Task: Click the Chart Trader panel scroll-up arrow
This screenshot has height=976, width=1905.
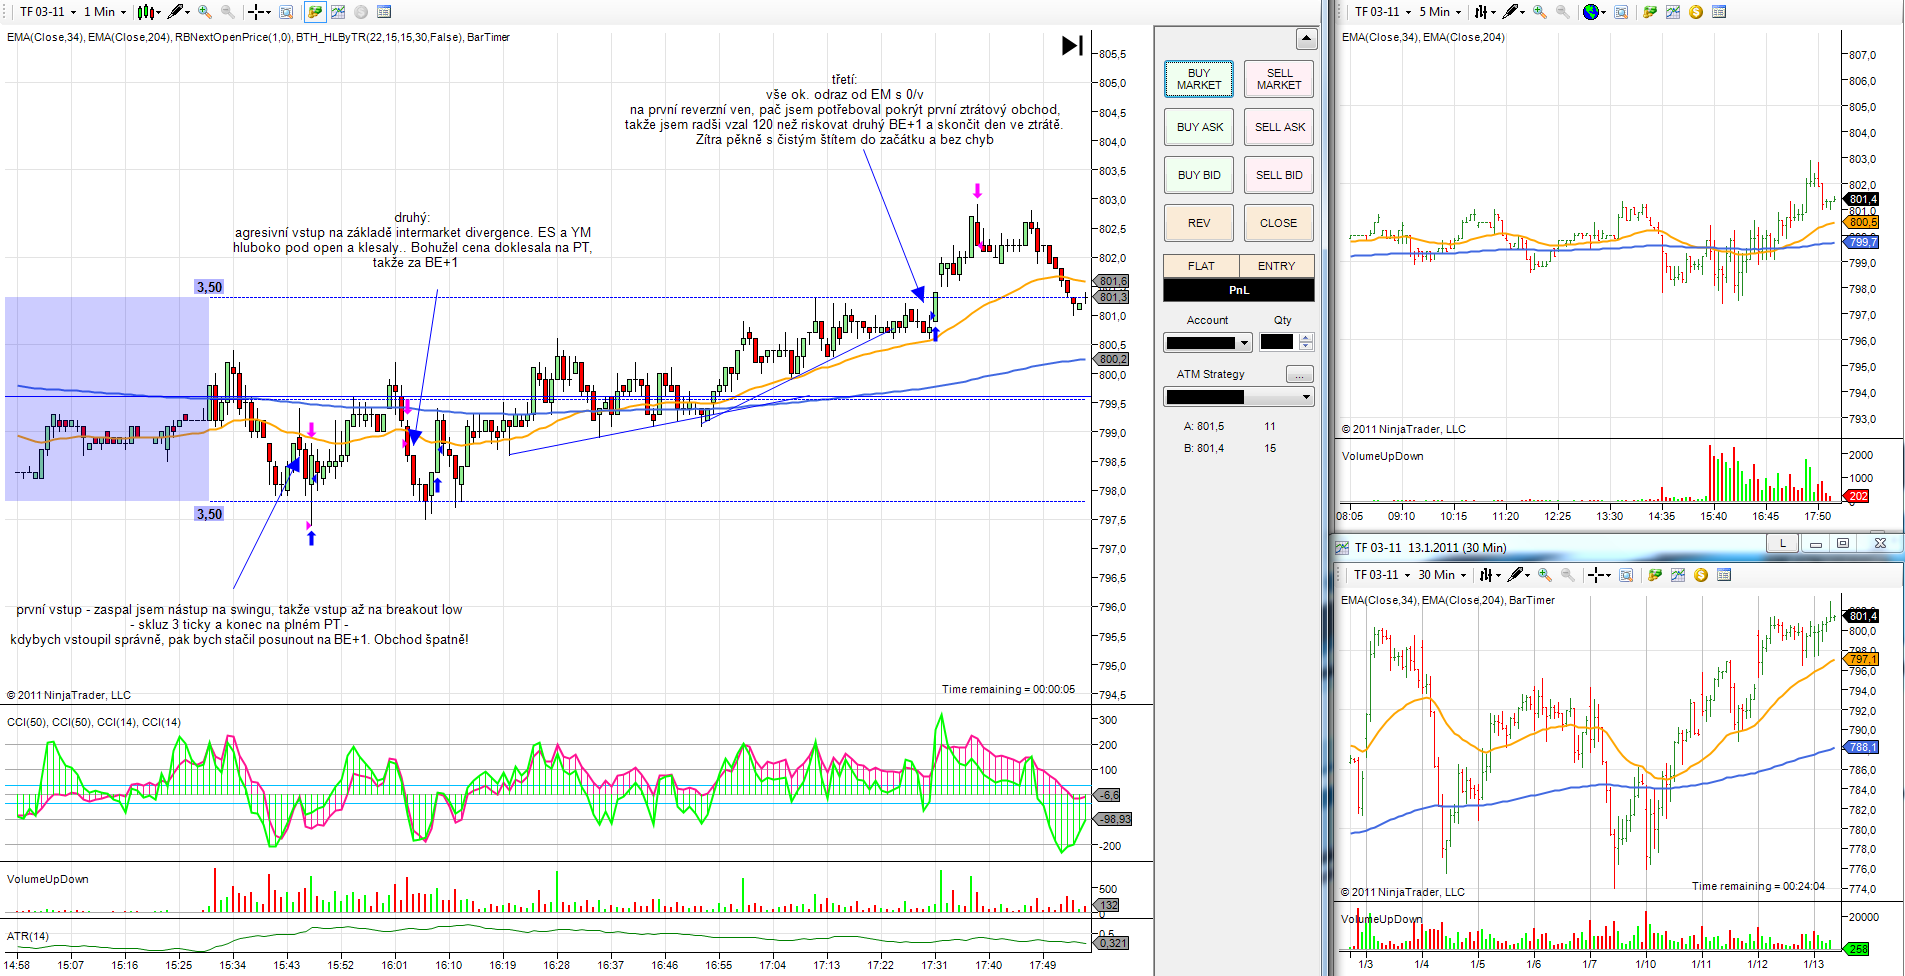Action: [1306, 39]
